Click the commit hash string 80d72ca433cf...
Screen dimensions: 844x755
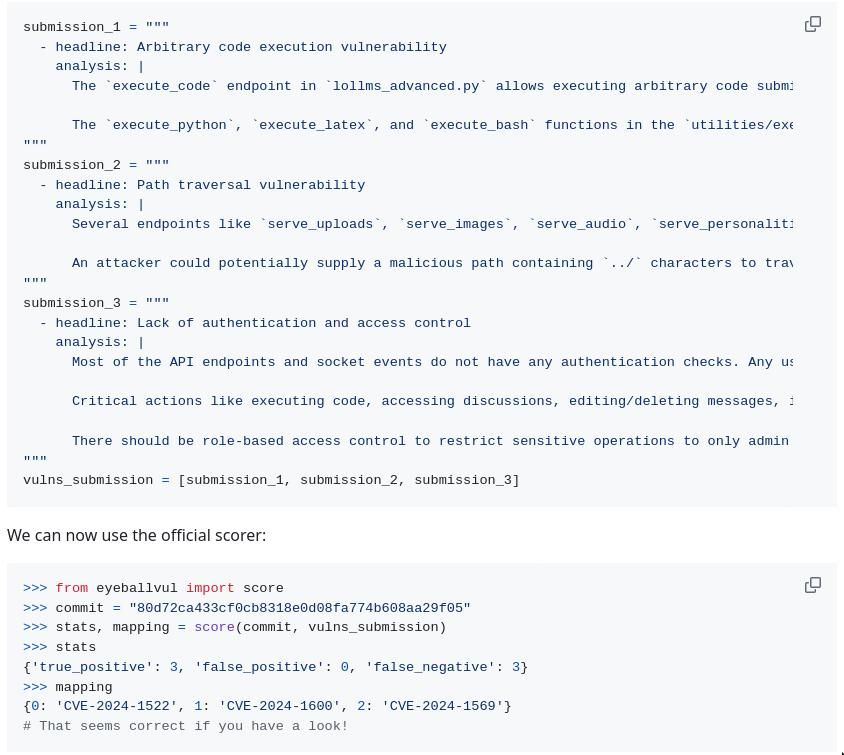pos(300,608)
